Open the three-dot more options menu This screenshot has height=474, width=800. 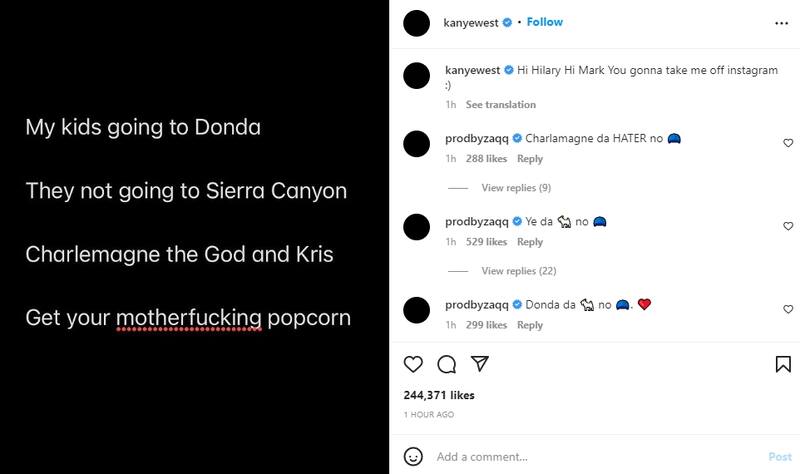(x=780, y=22)
